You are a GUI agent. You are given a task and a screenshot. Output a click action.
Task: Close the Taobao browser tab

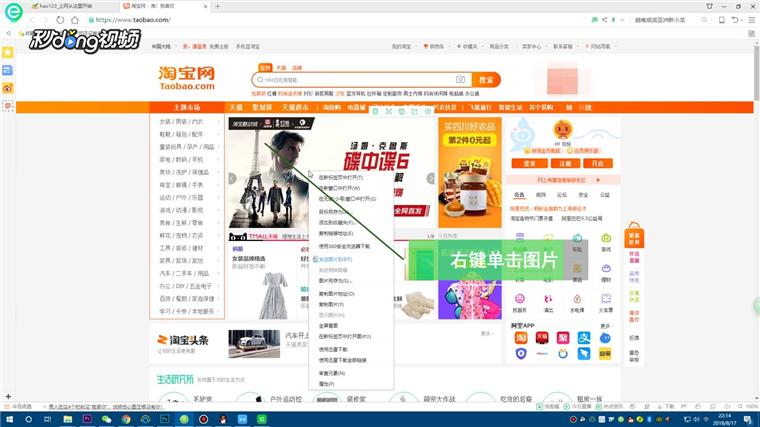coord(206,6)
